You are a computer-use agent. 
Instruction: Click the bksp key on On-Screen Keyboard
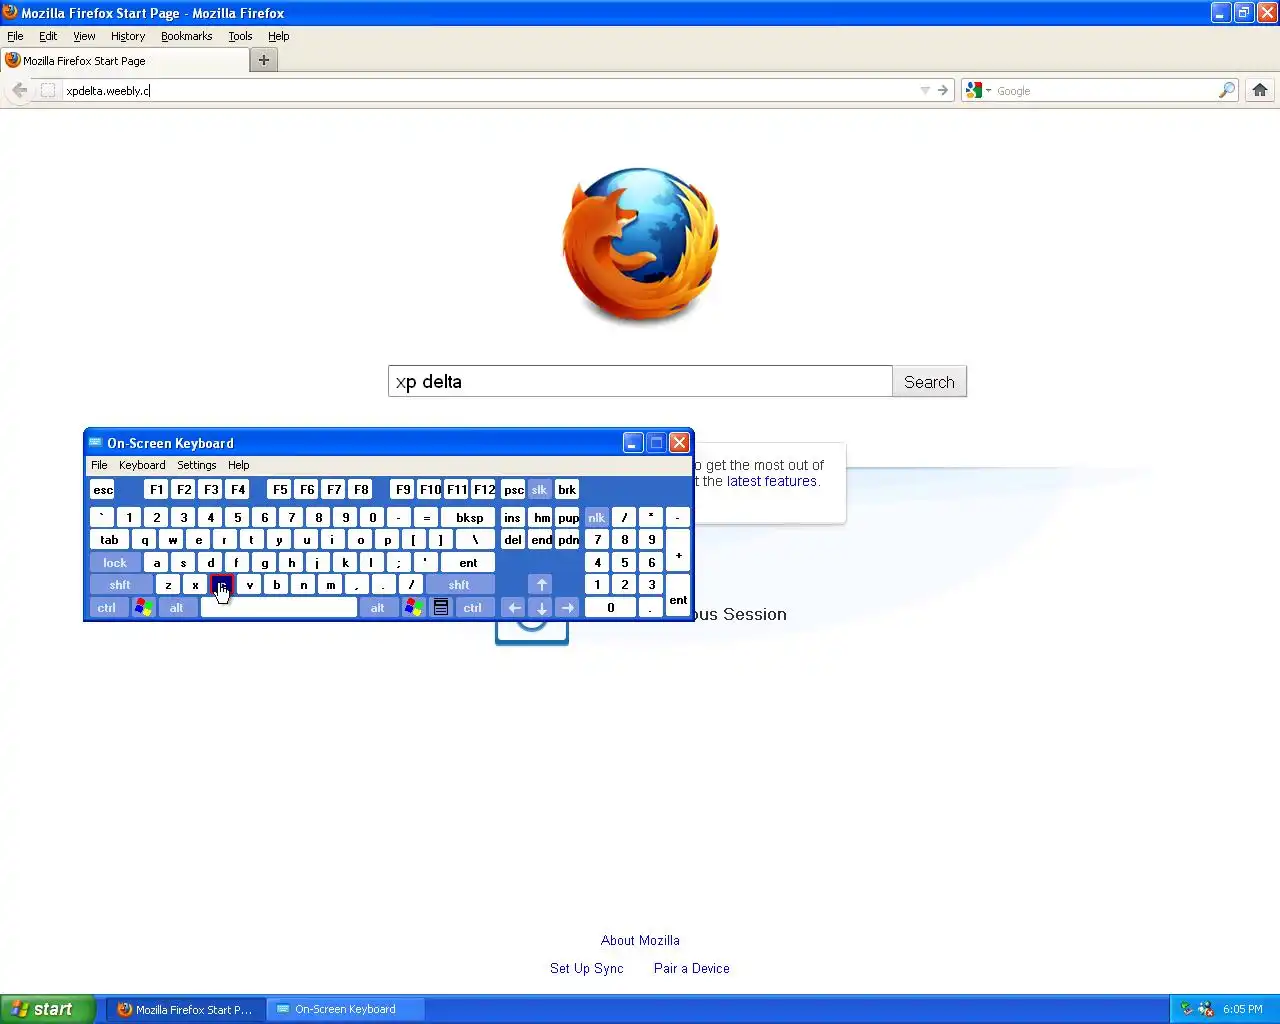coord(469,517)
